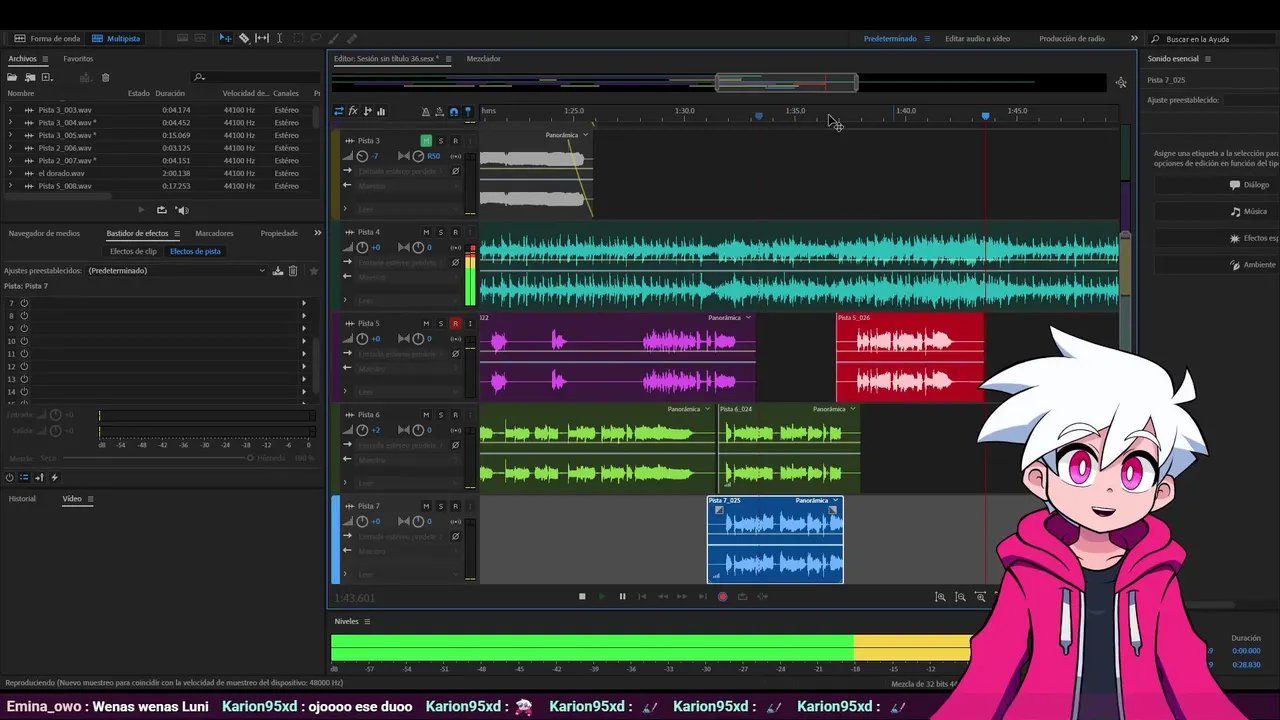Select the Razor cut tool
Viewport: 1280px width, 720px height.
tap(244, 38)
